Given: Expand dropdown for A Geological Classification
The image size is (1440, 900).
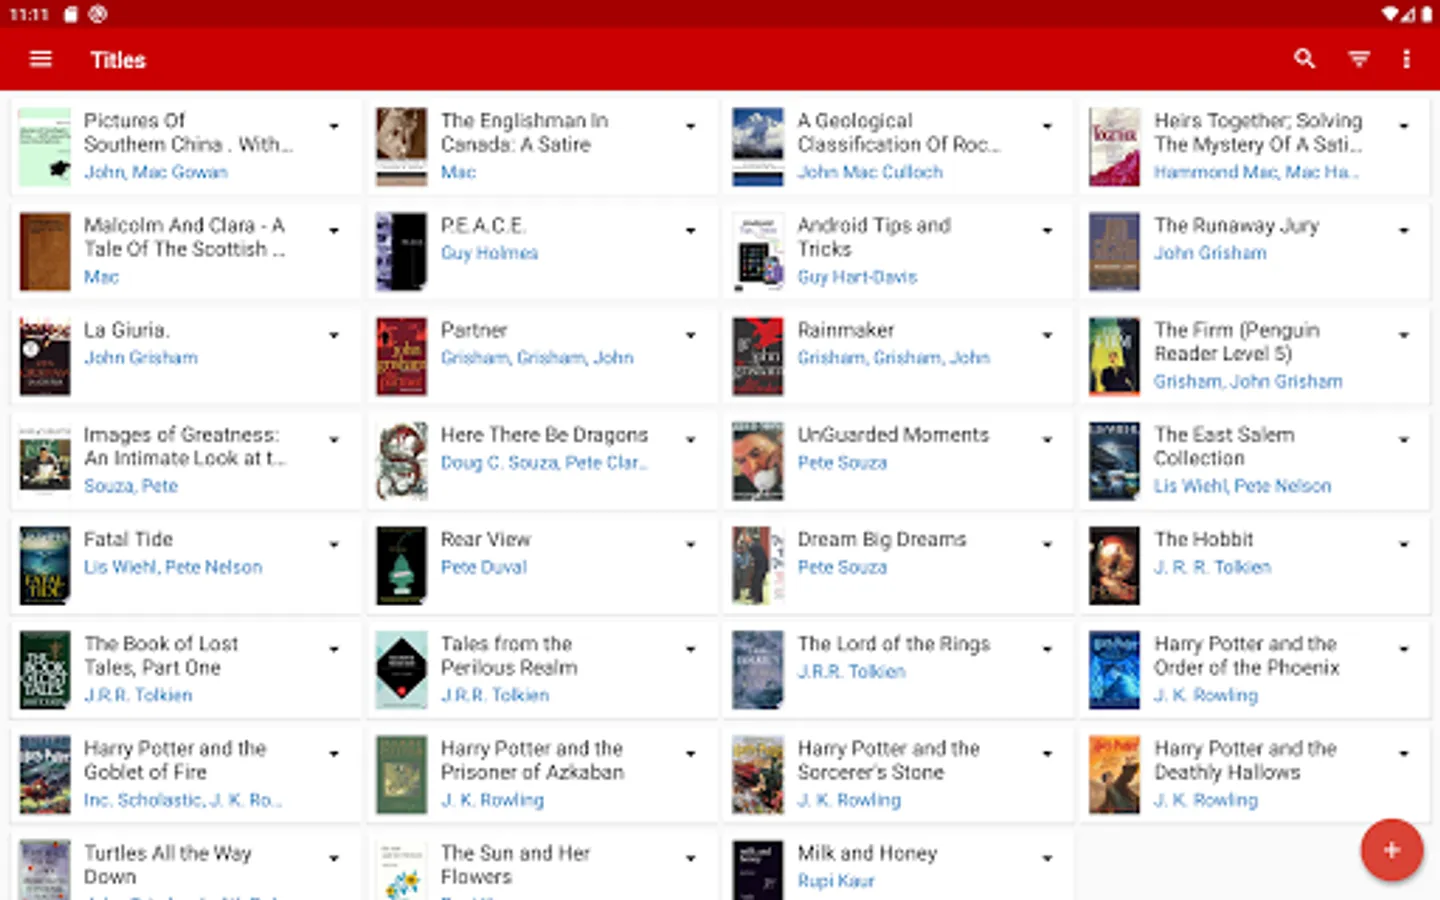Looking at the screenshot, I should pyautogui.click(x=1048, y=126).
